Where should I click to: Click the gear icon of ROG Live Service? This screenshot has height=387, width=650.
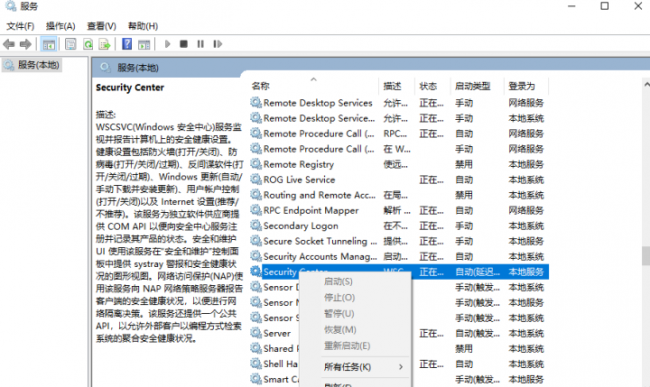pyautogui.click(x=256, y=179)
